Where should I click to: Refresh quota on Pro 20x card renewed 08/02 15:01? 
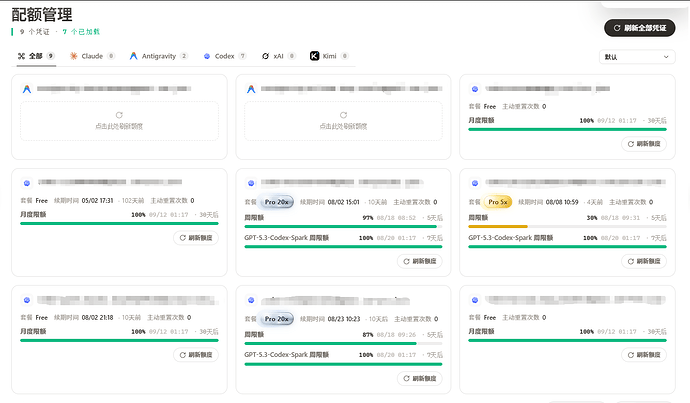[x=420, y=261]
